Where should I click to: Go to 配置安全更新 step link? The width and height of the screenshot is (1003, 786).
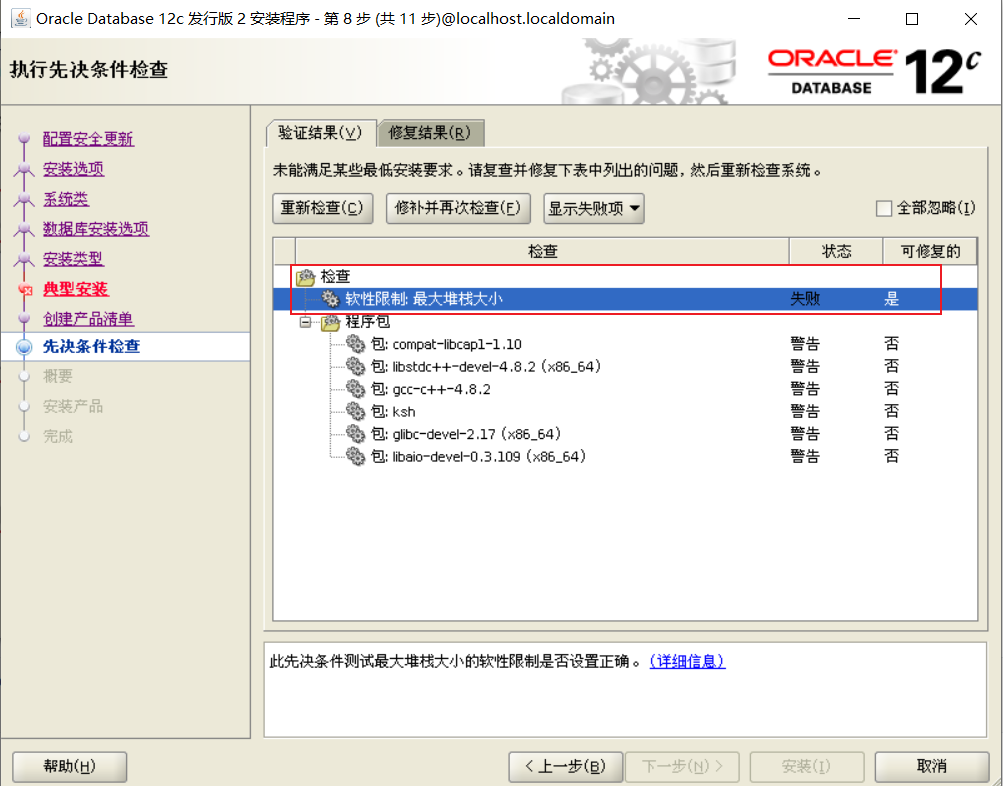click(x=88, y=139)
